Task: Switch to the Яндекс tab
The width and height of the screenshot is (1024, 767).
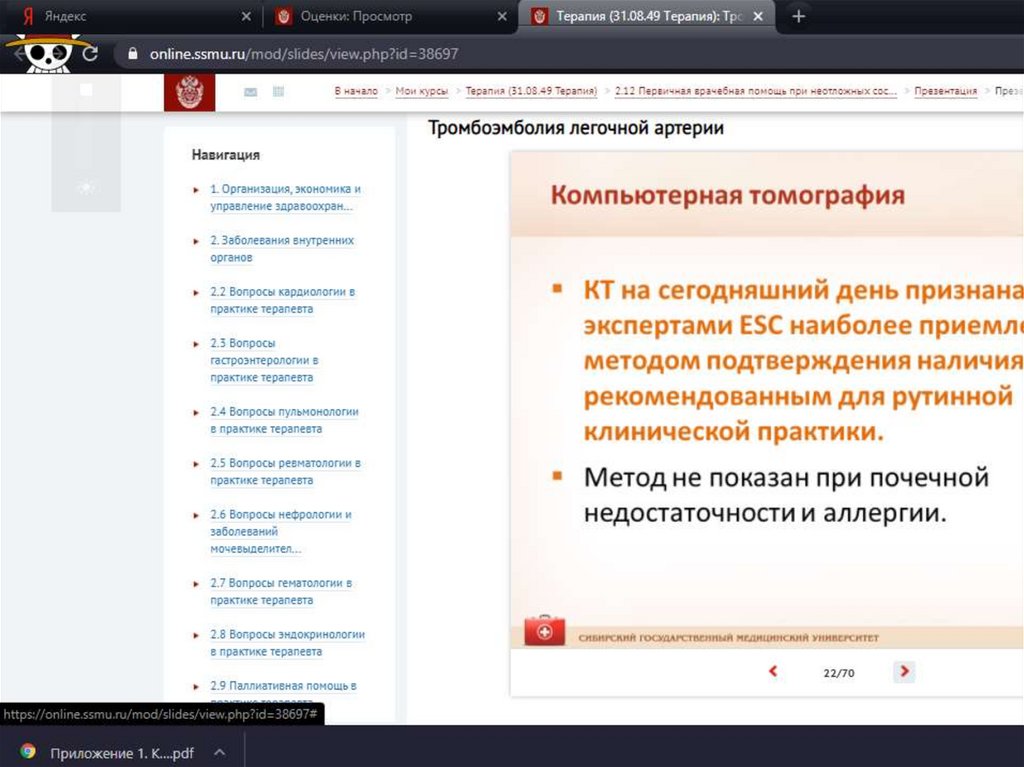Action: tap(130, 17)
